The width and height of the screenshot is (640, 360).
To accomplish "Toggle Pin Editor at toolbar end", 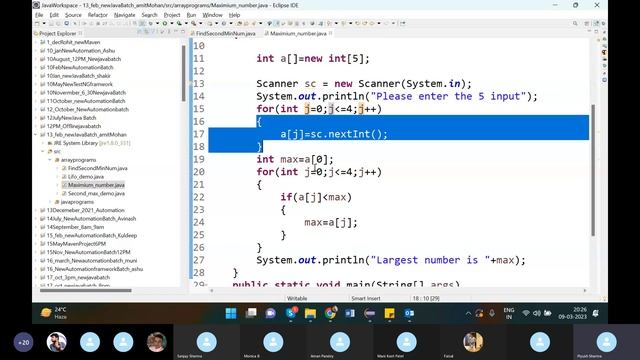I will coord(403,23).
